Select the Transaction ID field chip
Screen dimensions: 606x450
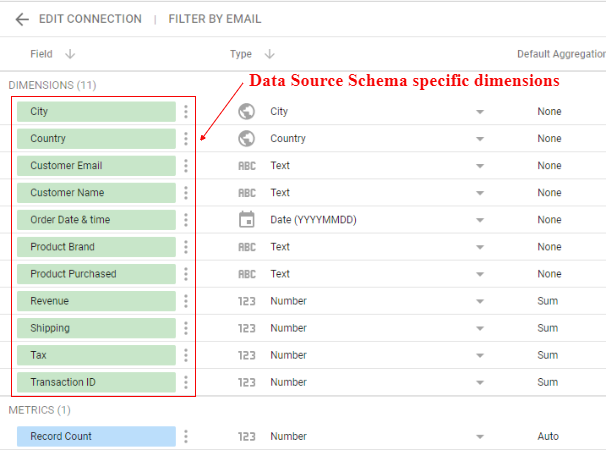96,382
